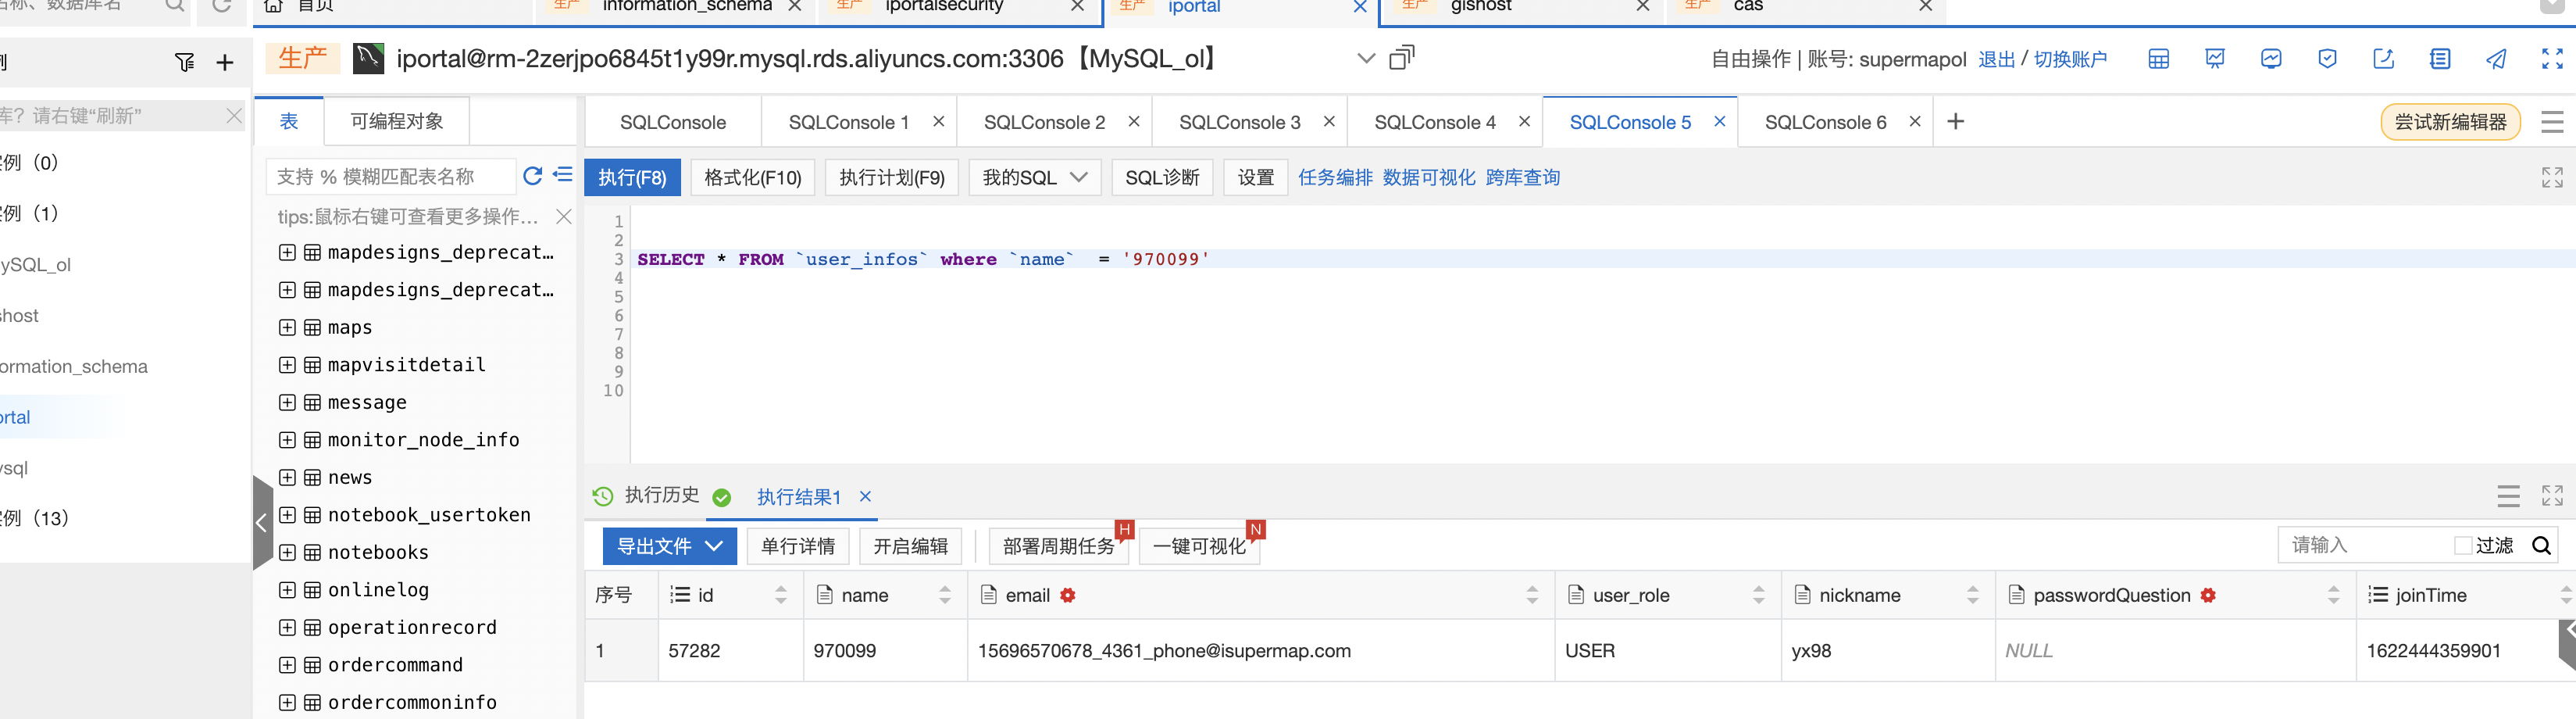Click the plus icon in the left sidebar
Viewport: 2576px width, 719px height.
pyautogui.click(x=224, y=61)
